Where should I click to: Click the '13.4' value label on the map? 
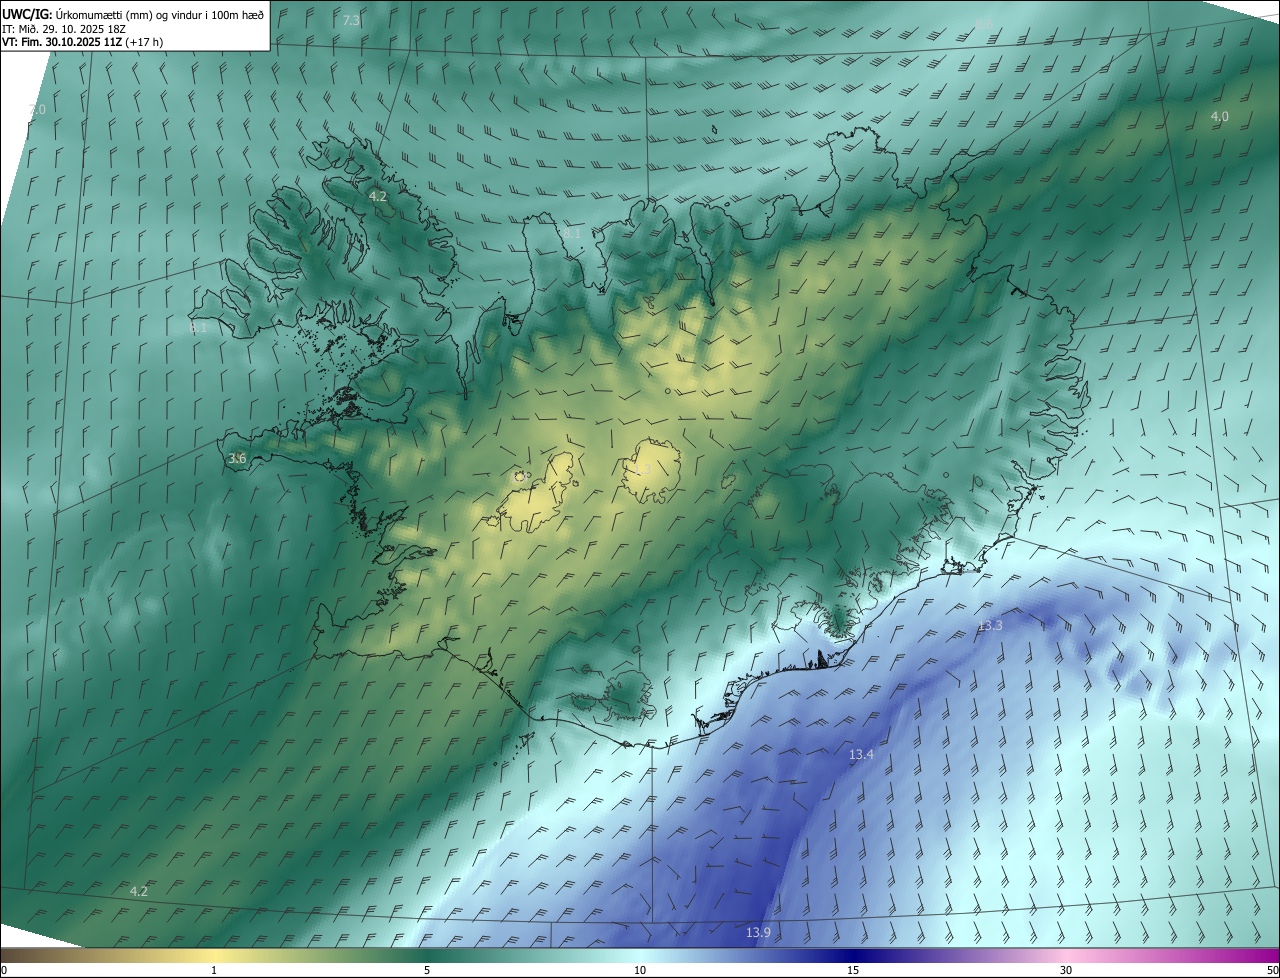pos(861,754)
